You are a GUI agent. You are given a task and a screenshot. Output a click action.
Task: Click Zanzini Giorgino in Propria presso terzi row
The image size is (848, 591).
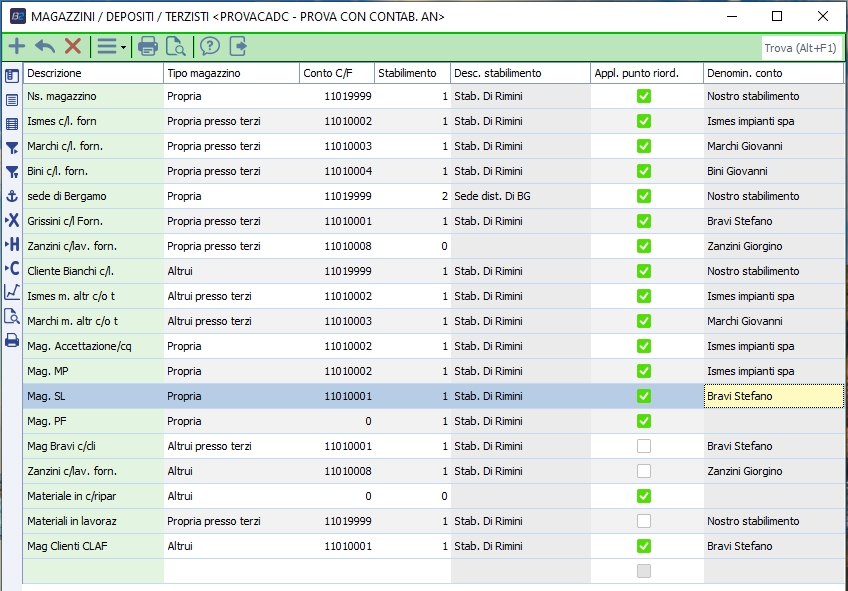pyautogui.click(x=773, y=246)
